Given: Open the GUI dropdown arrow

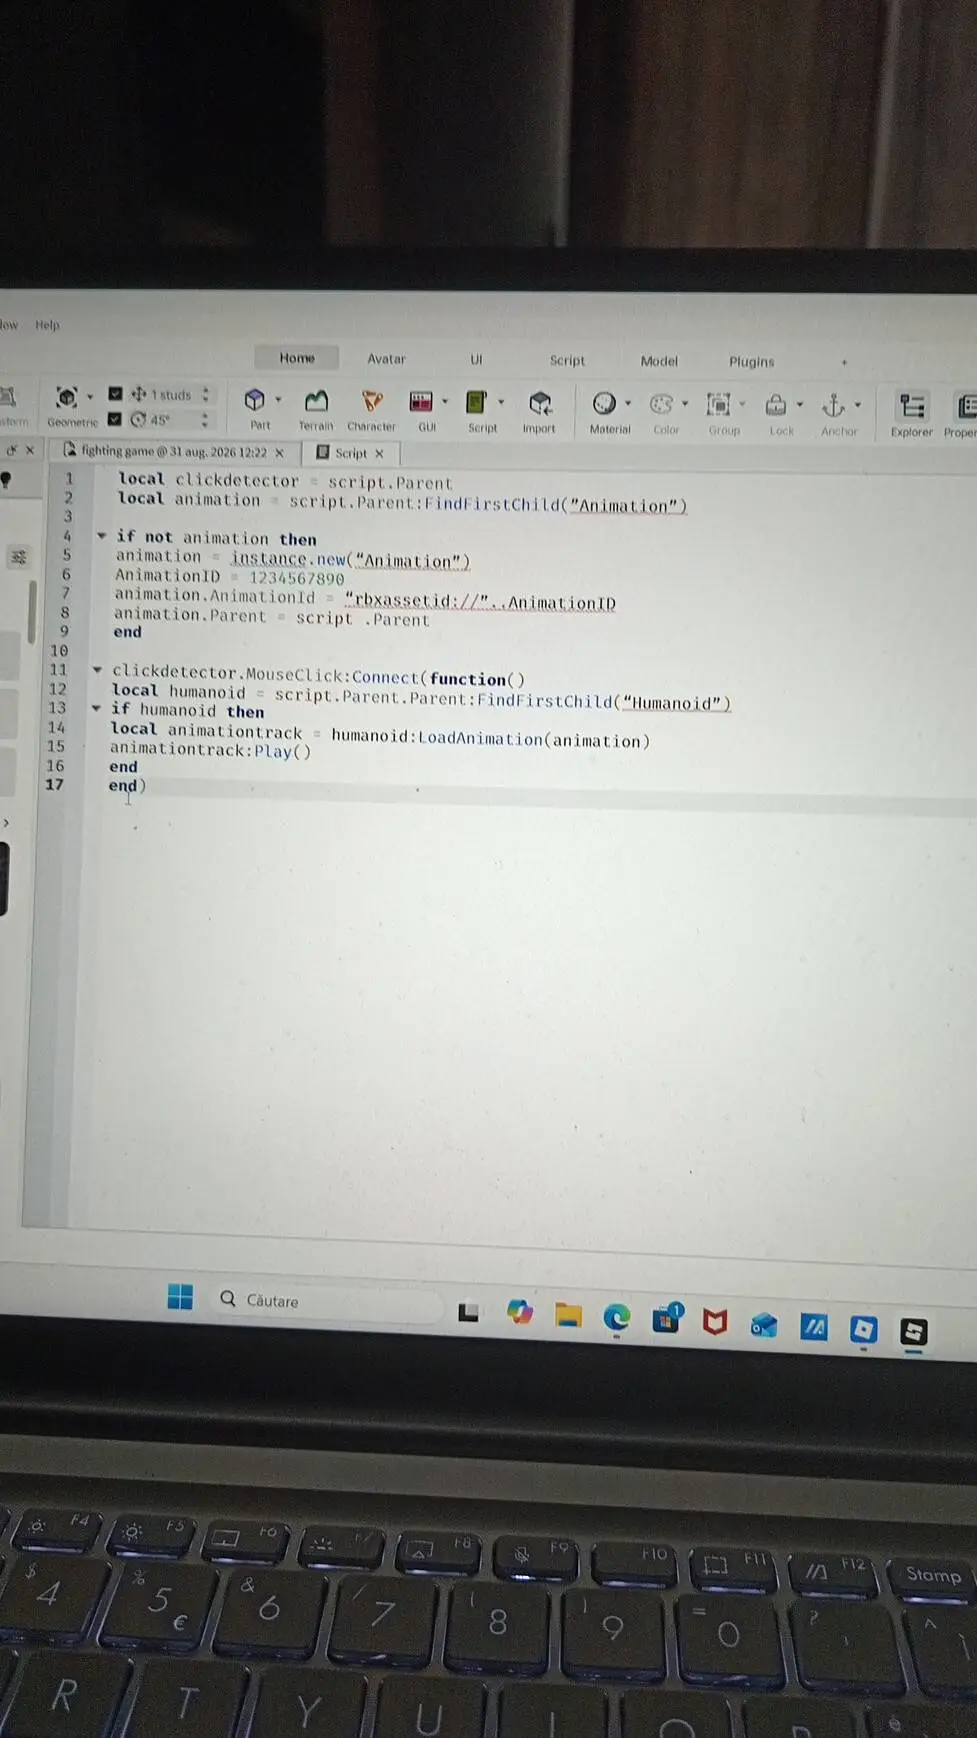Looking at the screenshot, I should tap(445, 402).
